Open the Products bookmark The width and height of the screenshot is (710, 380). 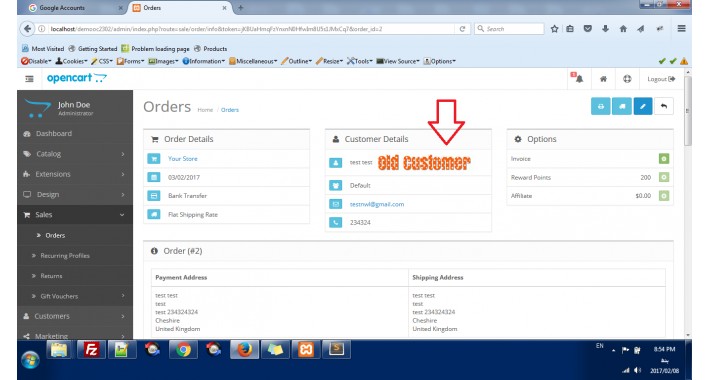pyautogui.click(x=211, y=49)
